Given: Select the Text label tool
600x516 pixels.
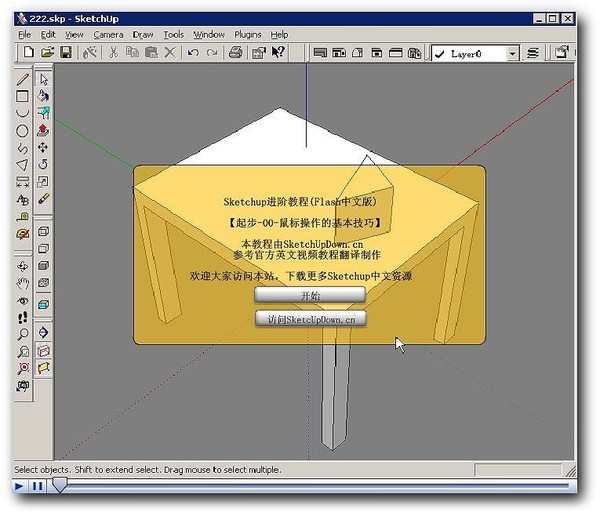Looking at the screenshot, I should (23, 199).
